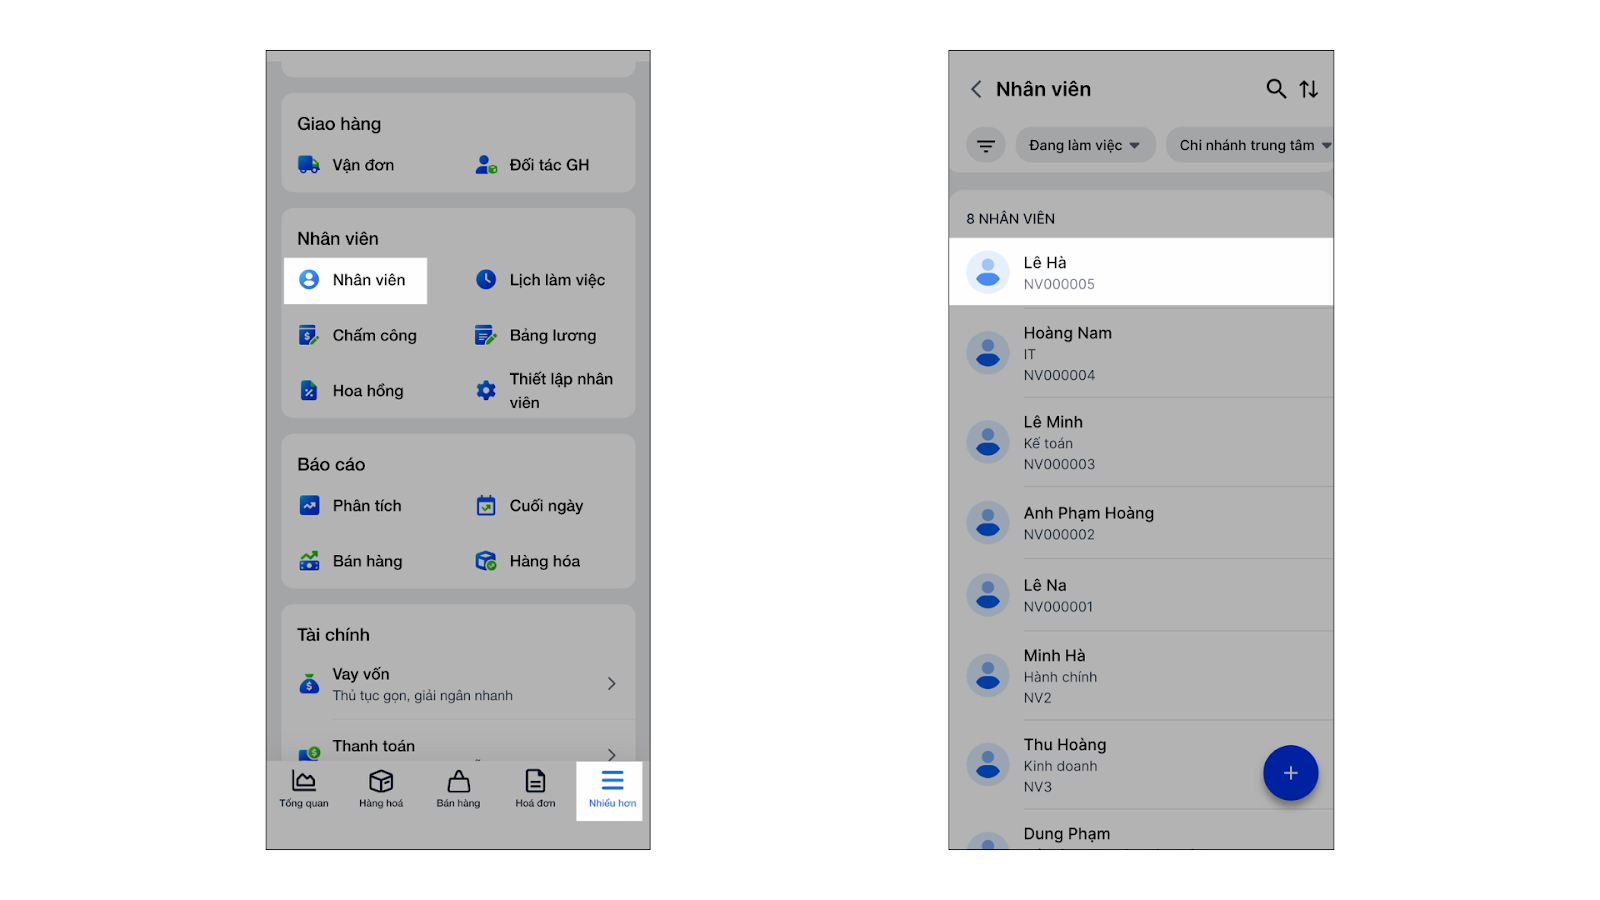Select employee Anh Phạm Hoàng
This screenshot has height=900, width=1600.
1141,523
